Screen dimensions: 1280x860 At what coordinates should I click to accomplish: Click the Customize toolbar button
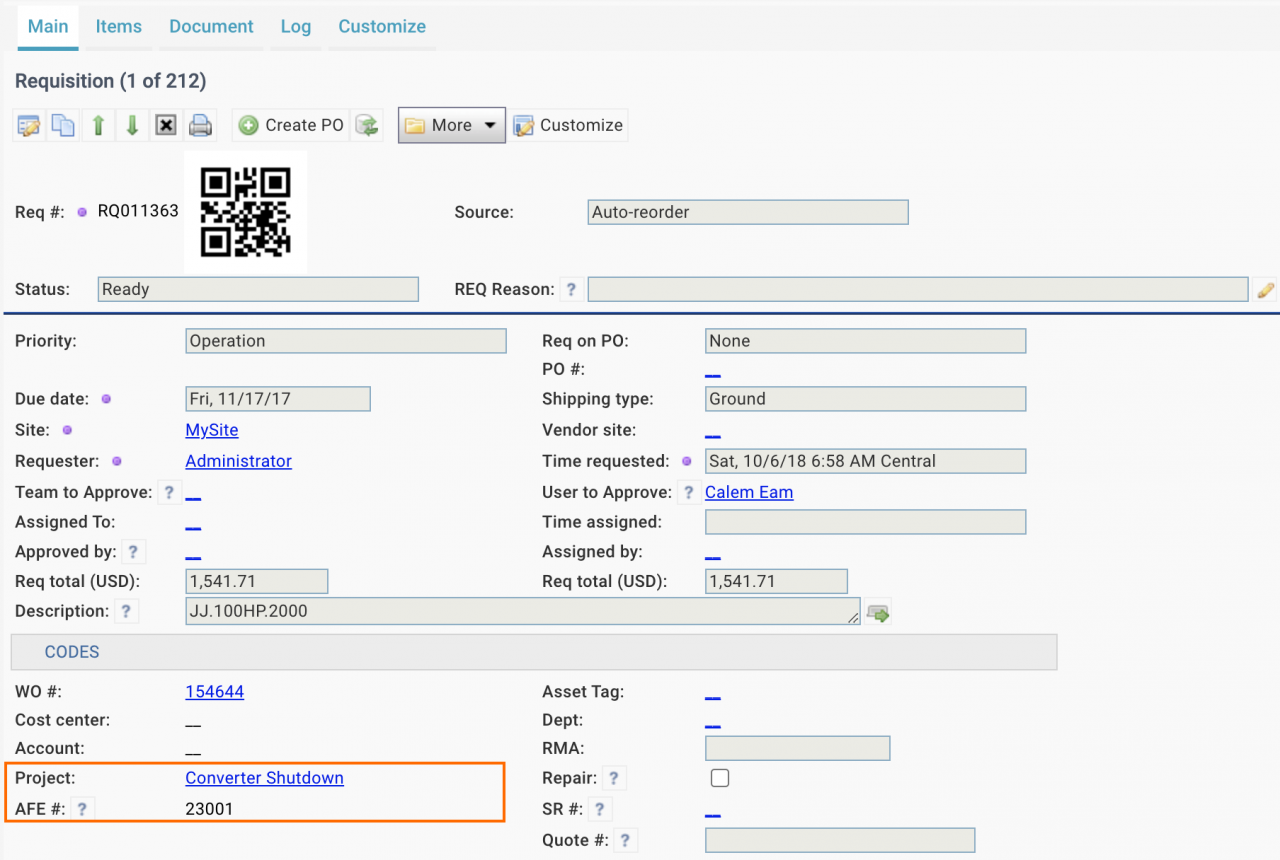click(x=569, y=125)
